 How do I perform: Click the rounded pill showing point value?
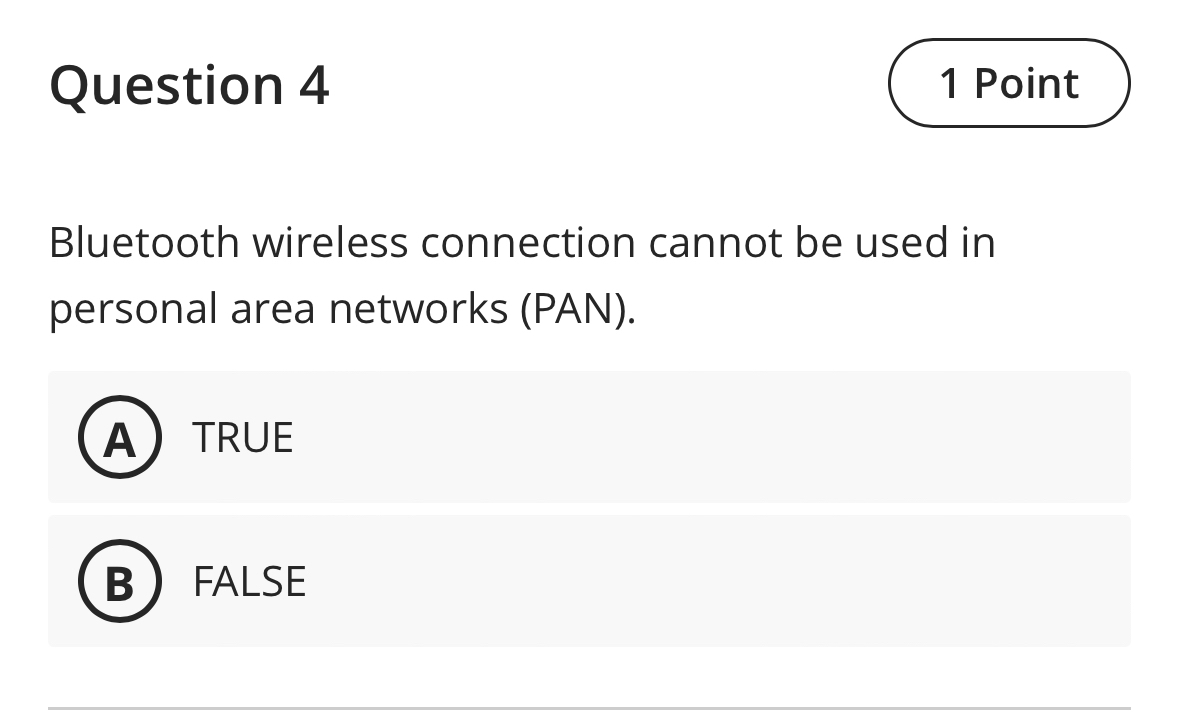pos(1008,83)
